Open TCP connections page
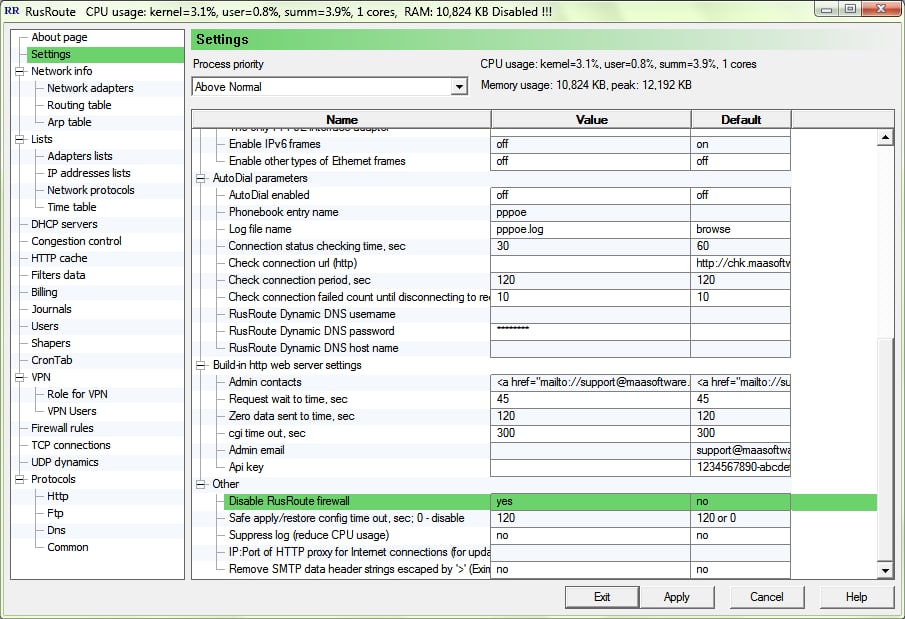Viewport: 905px width, 619px height. pos(71,445)
